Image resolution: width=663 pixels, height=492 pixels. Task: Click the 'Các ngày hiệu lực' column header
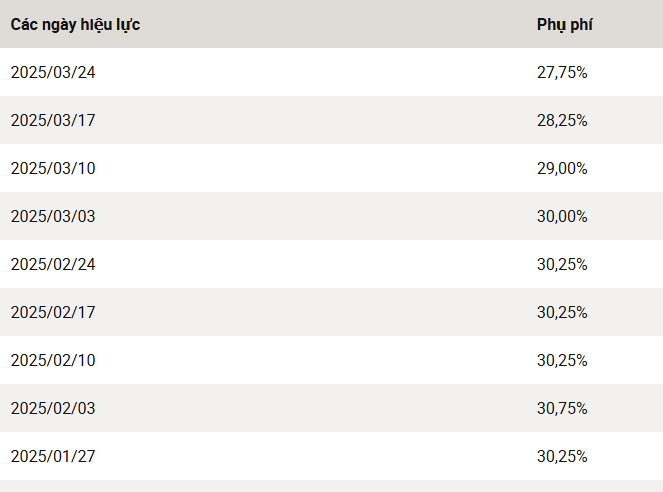coord(75,25)
